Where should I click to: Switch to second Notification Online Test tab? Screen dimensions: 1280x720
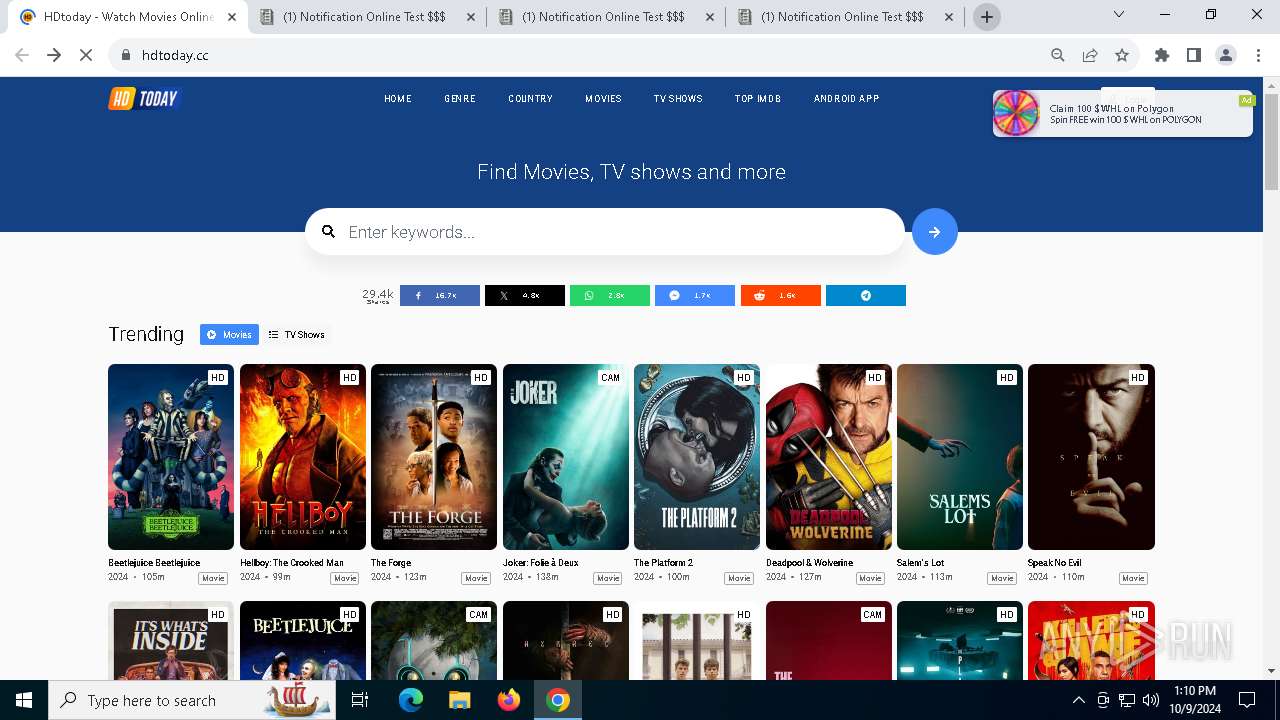coord(607,17)
